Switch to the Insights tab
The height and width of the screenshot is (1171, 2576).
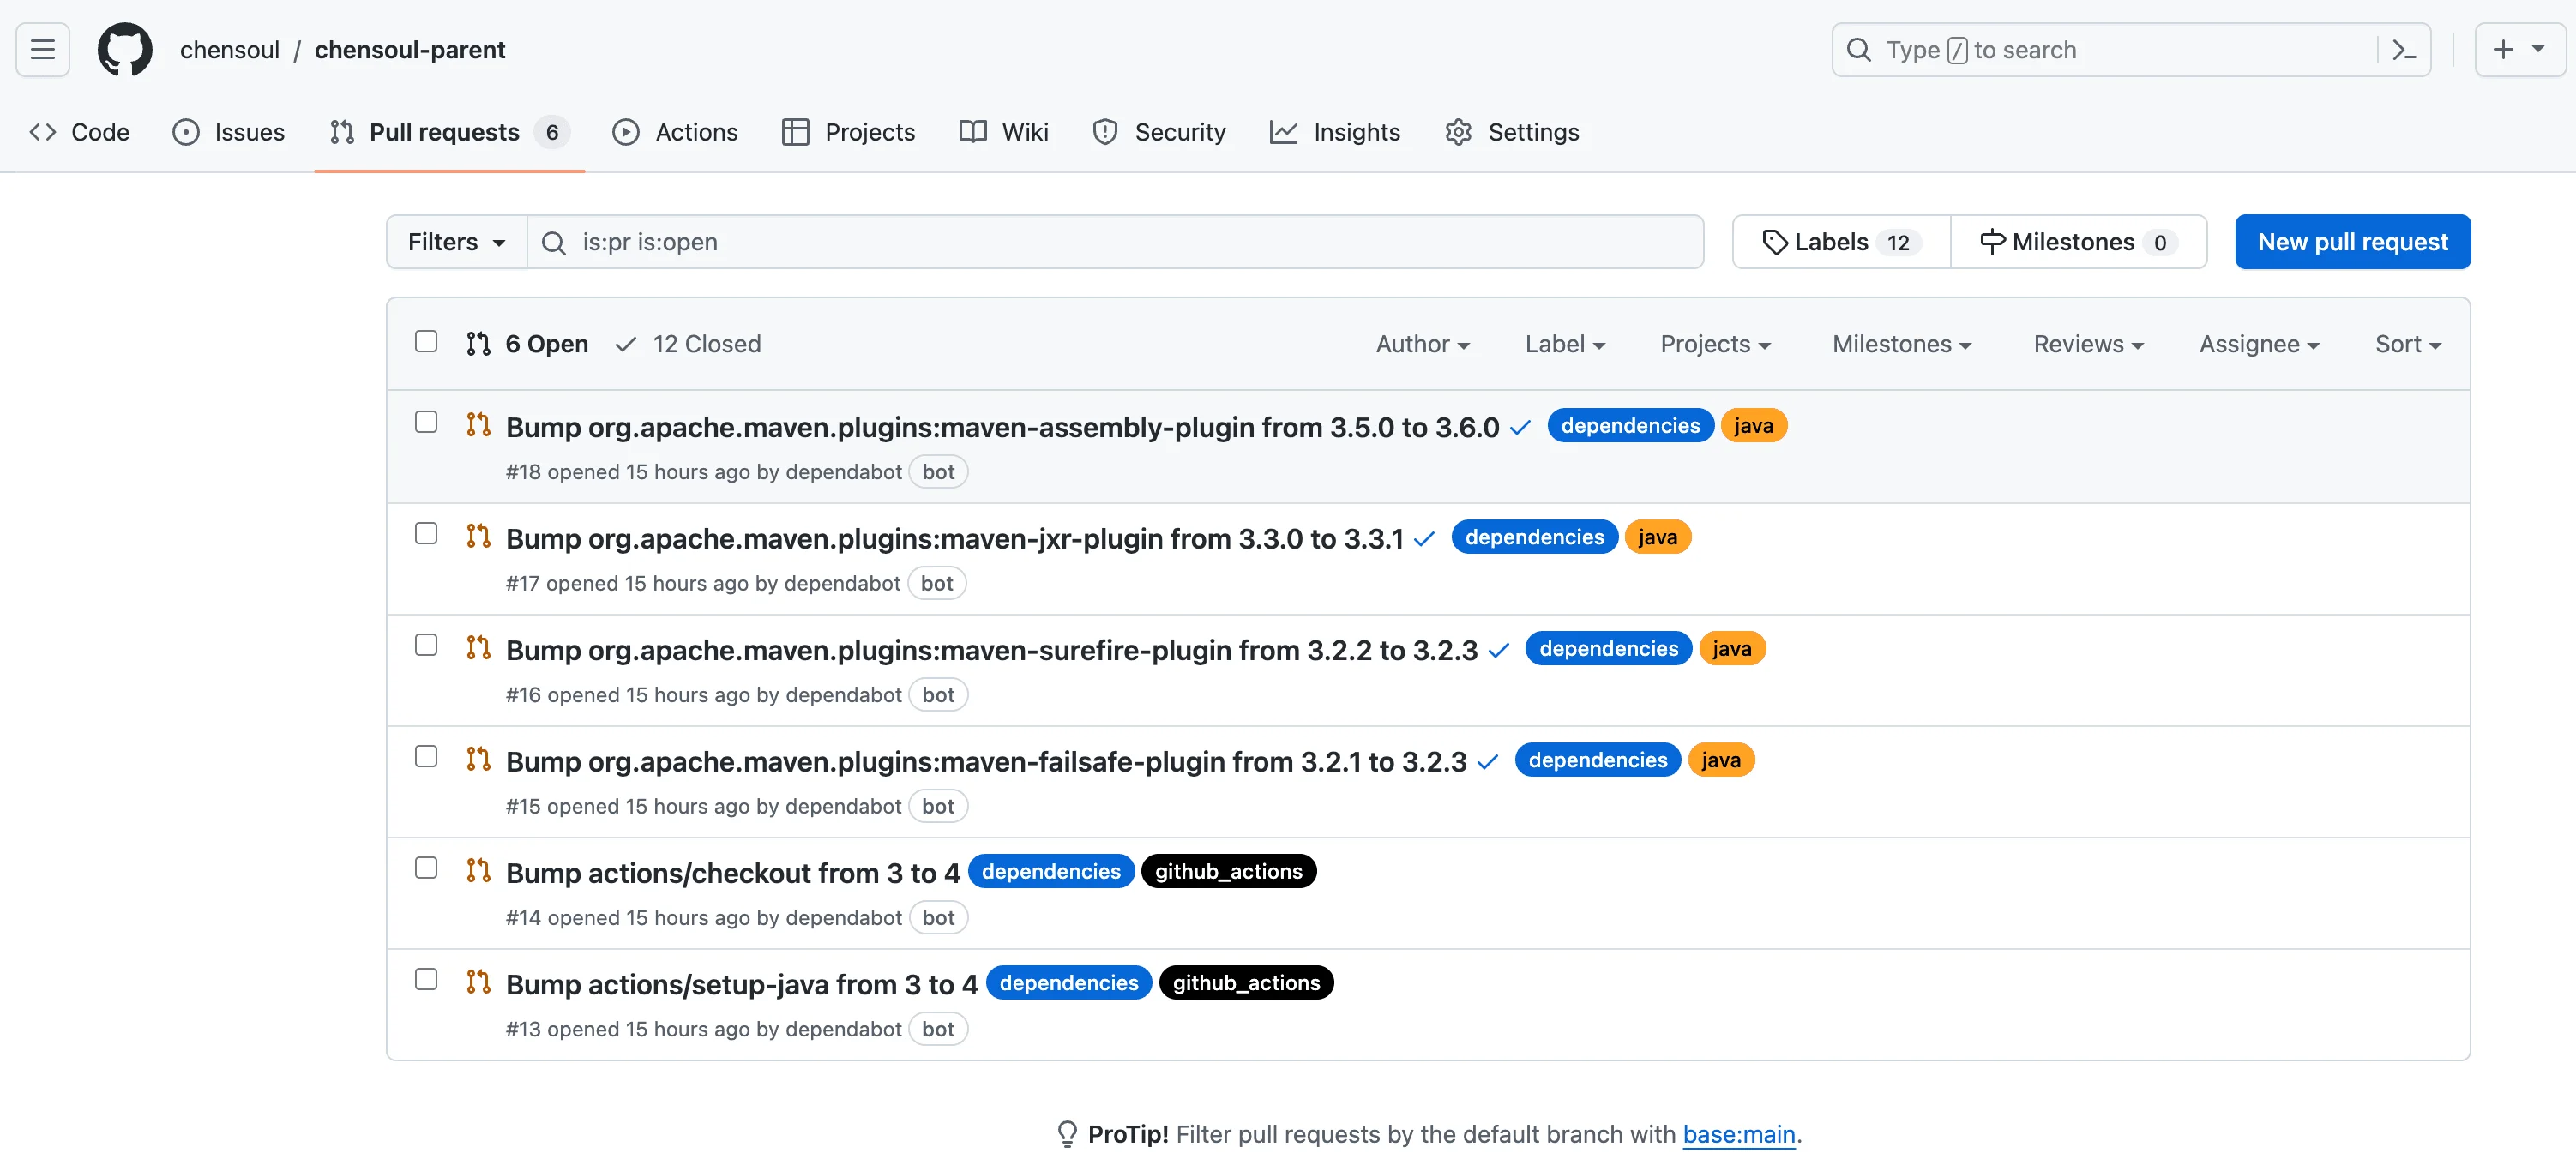[x=1334, y=132]
